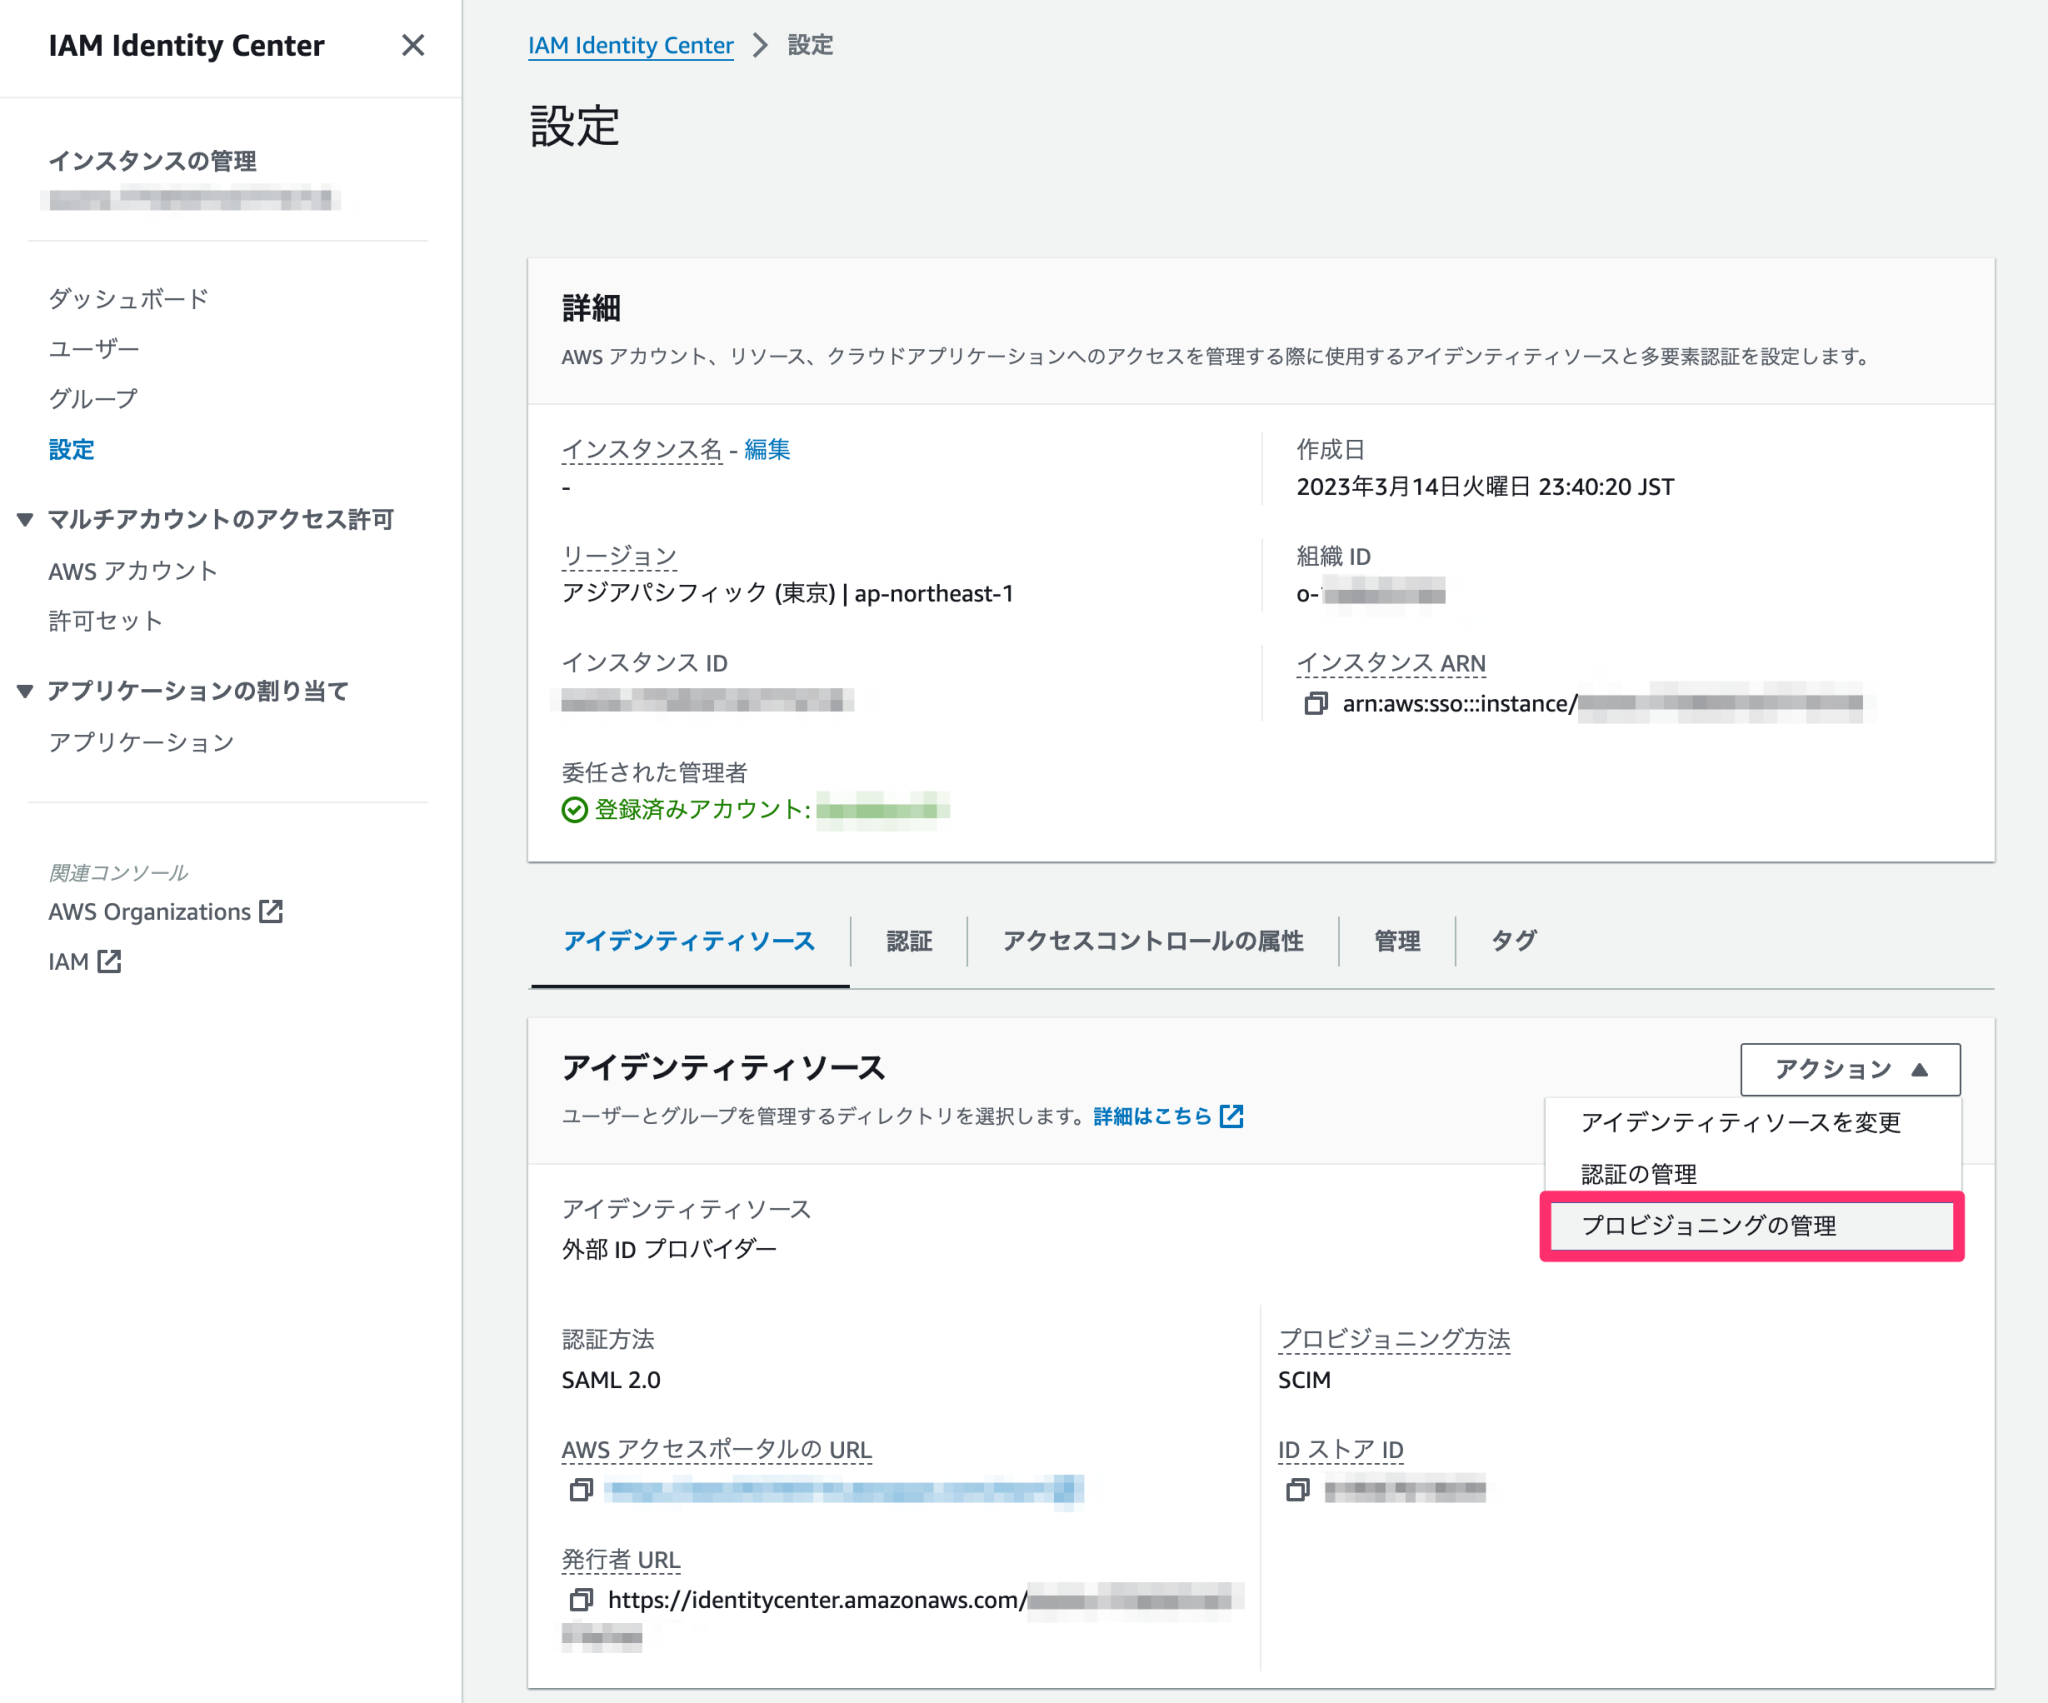Close the アクション dropdown menu
Image resolution: width=2048 pixels, height=1703 pixels.
1849,1069
